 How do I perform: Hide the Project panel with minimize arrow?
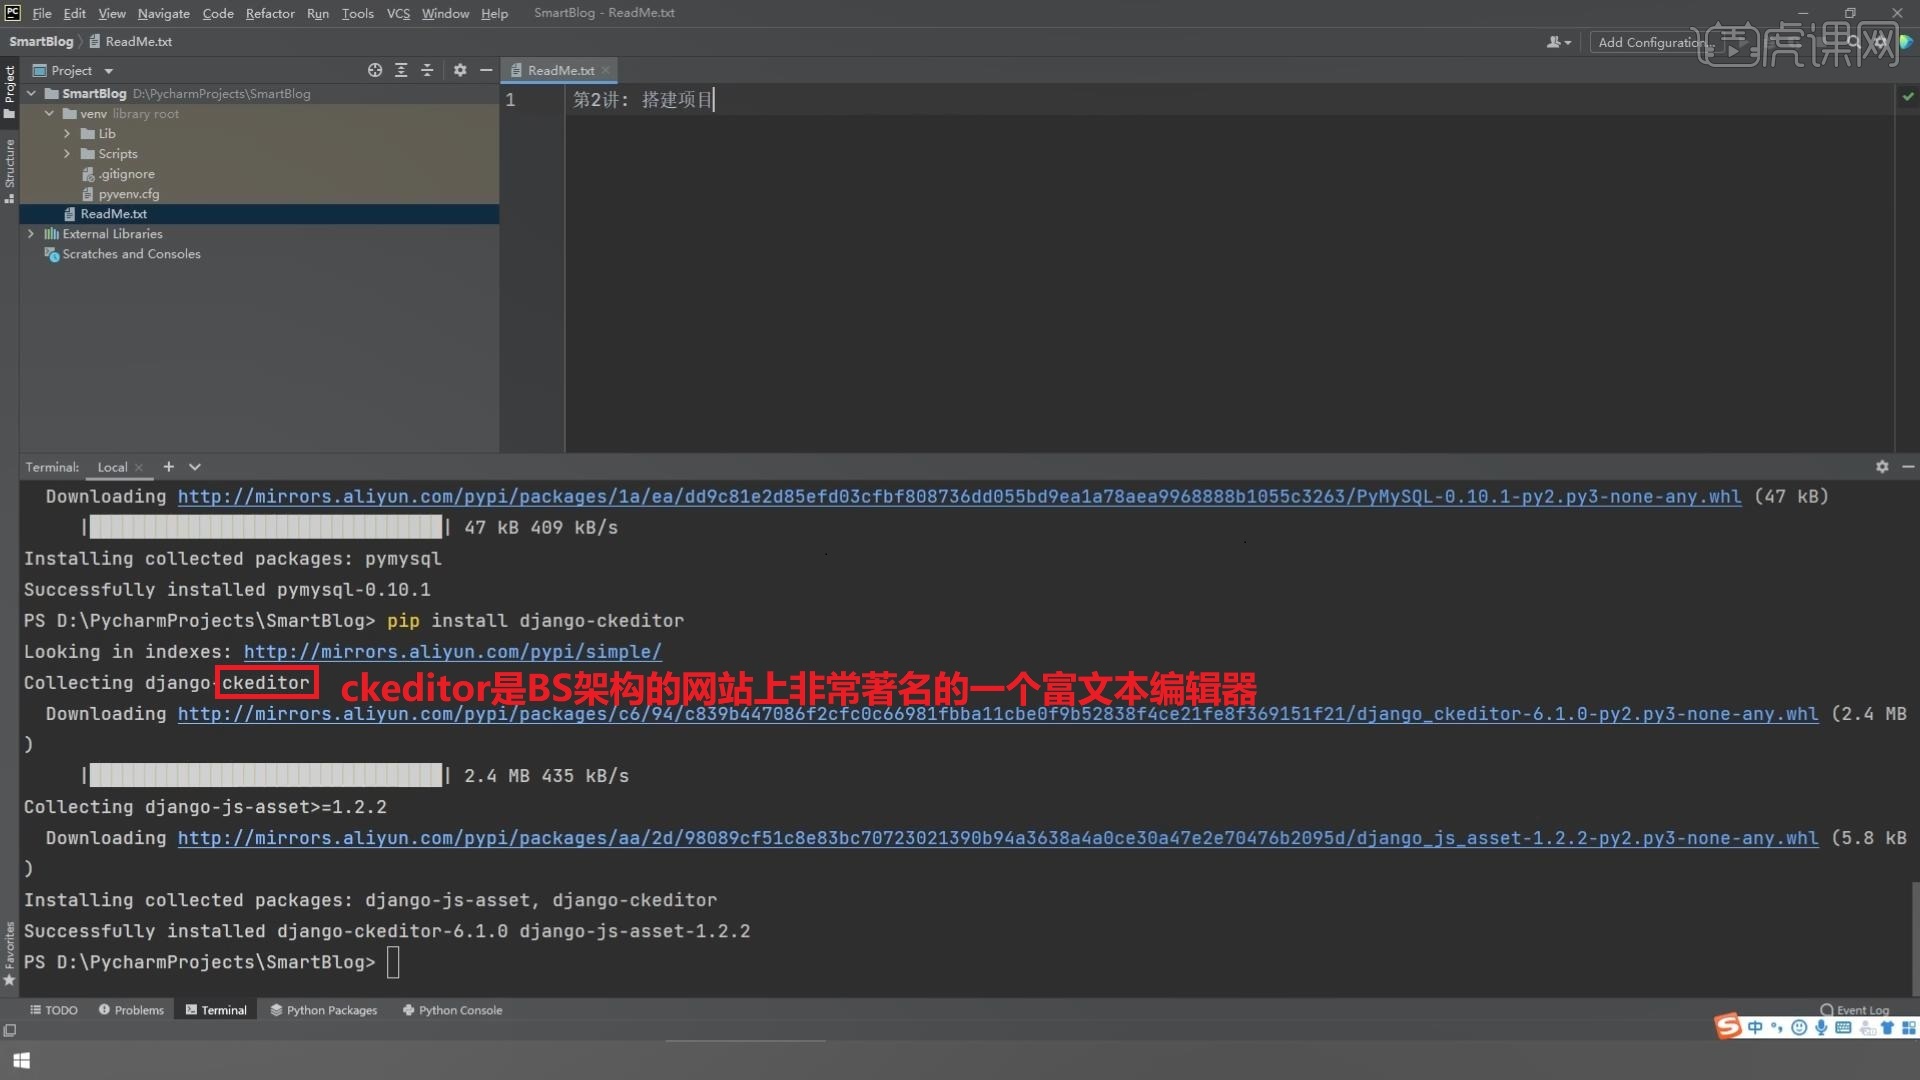click(x=487, y=70)
